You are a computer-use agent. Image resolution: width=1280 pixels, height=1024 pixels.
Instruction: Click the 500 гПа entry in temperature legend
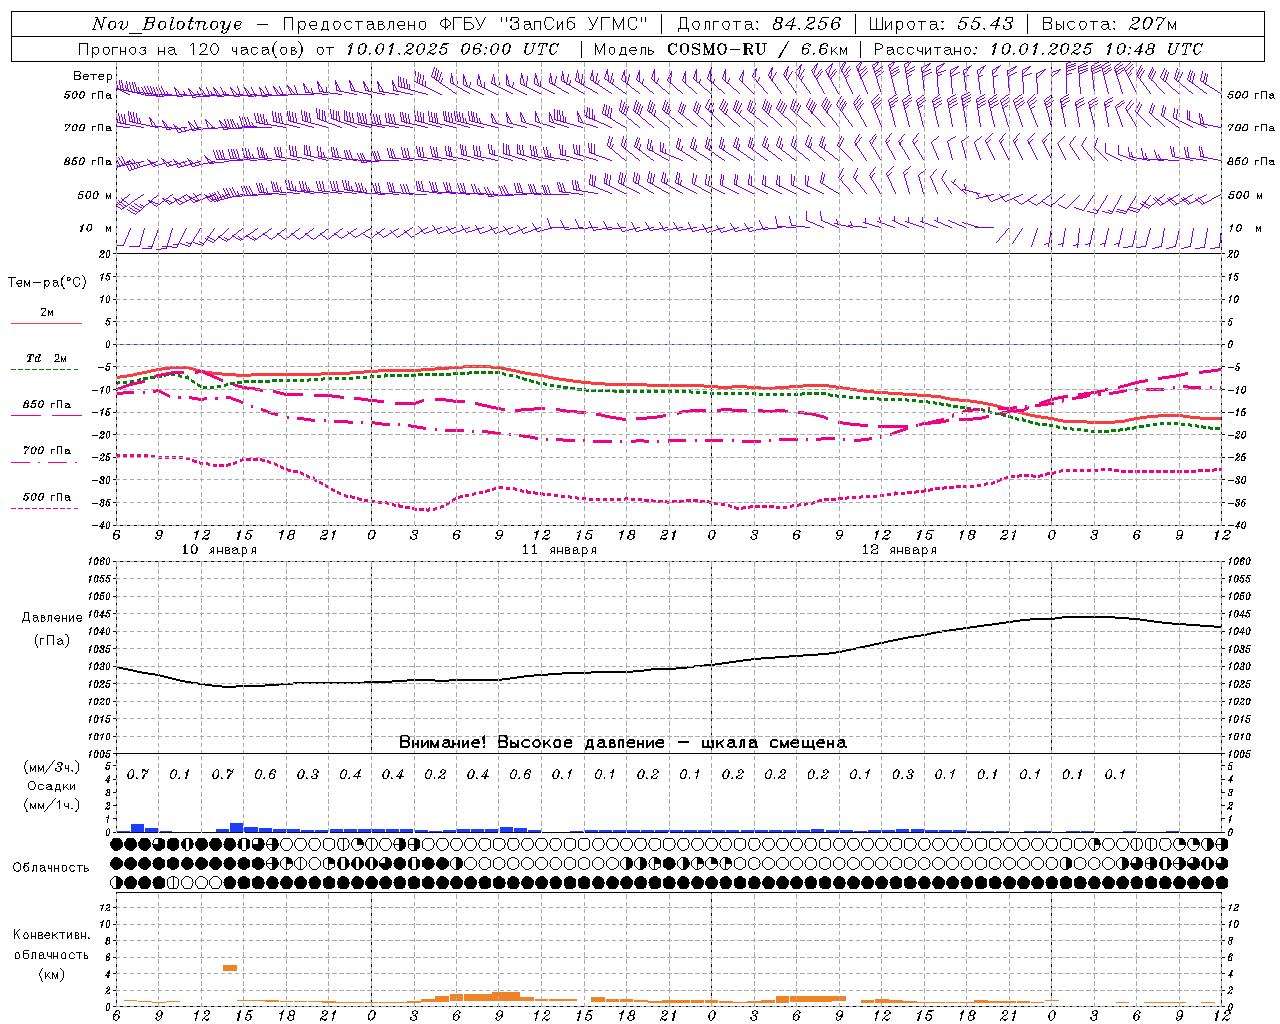coord(47,497)
